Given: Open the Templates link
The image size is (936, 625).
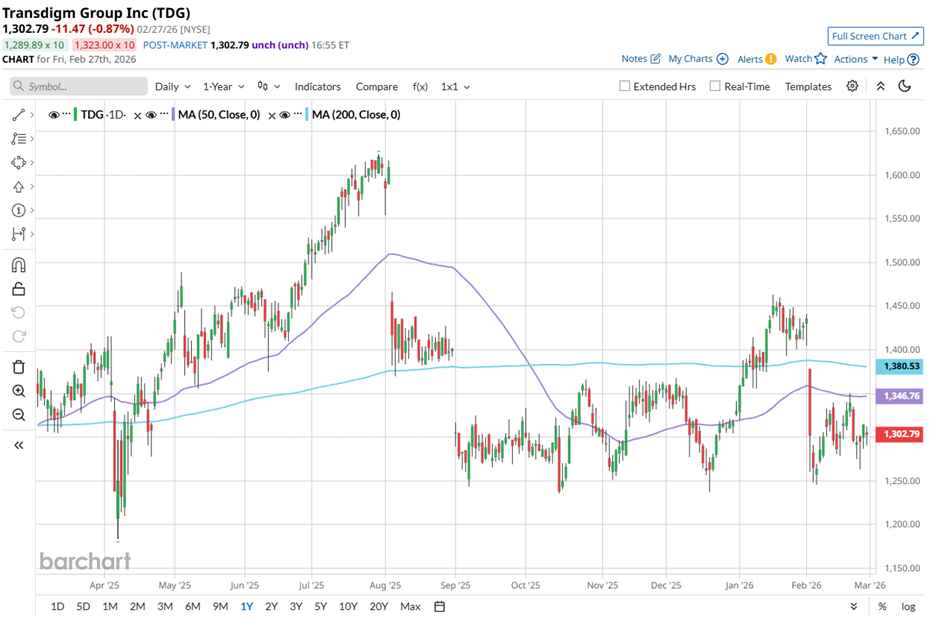Looking at the screenshot, I should point(808,87).
